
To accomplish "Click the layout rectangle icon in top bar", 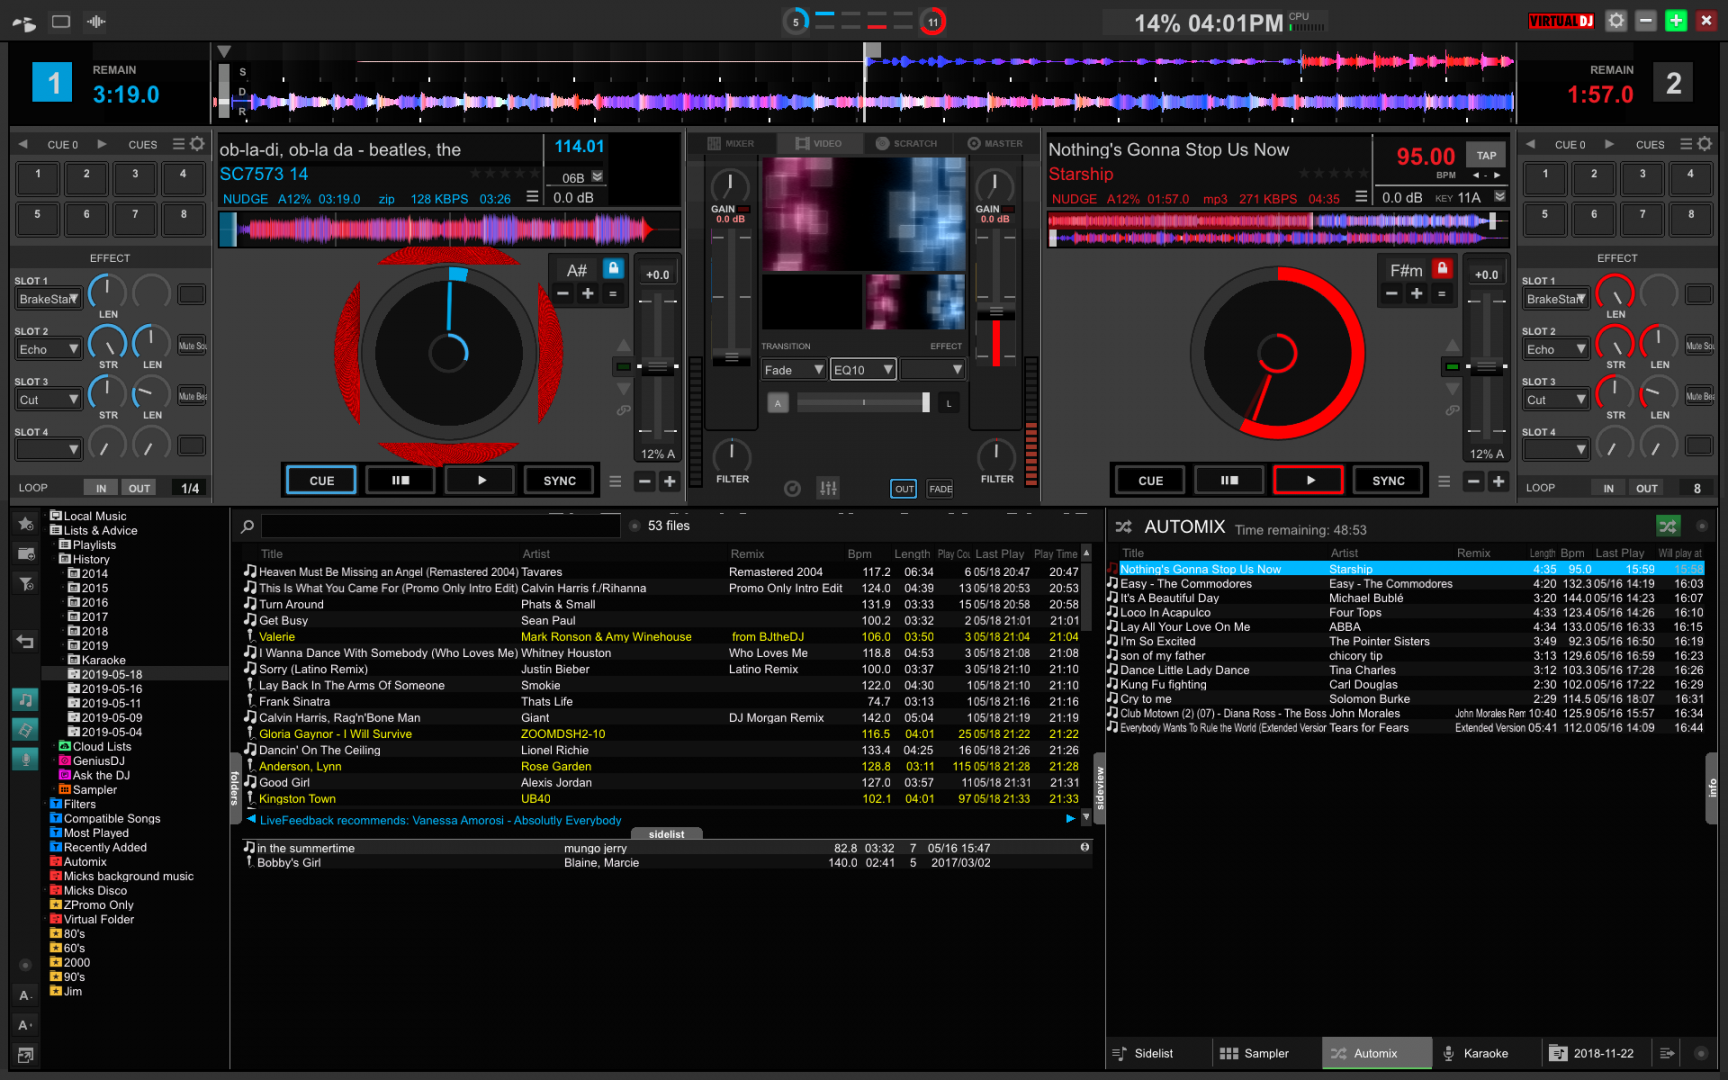I will tap(61, 21).
